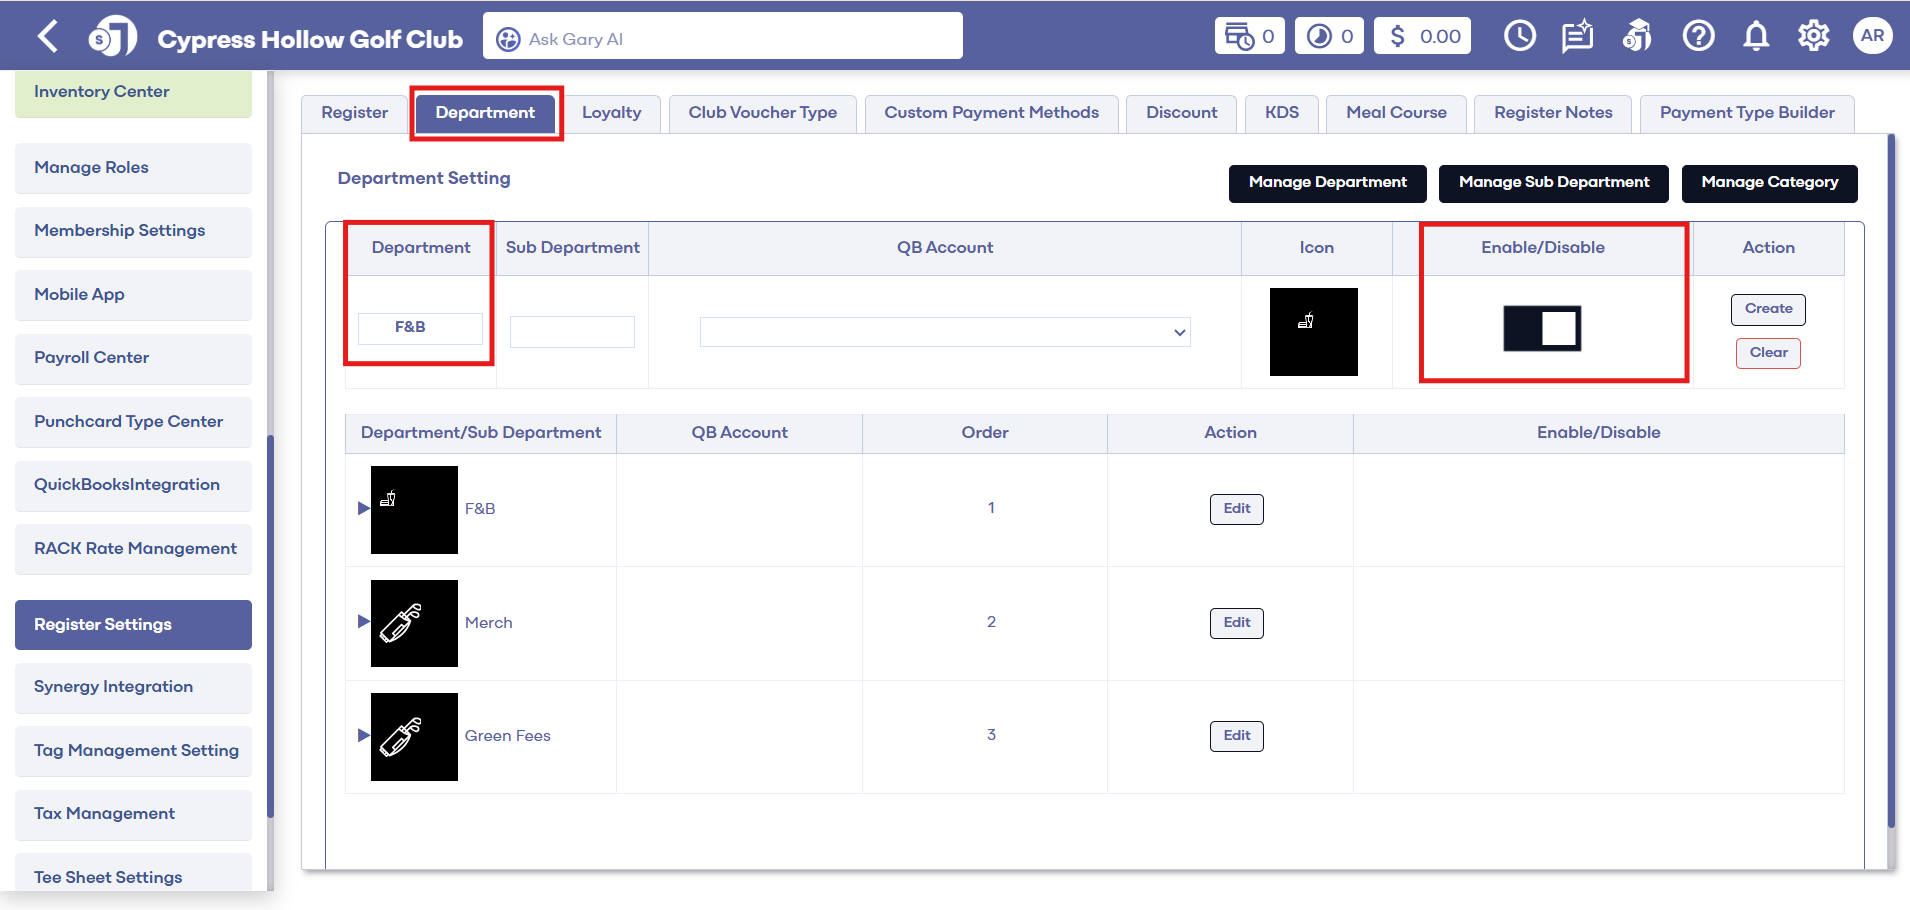Open the graduation cap training icon
The height and width of the screenshot is (910, 1910).
(x=1637, y=37)
